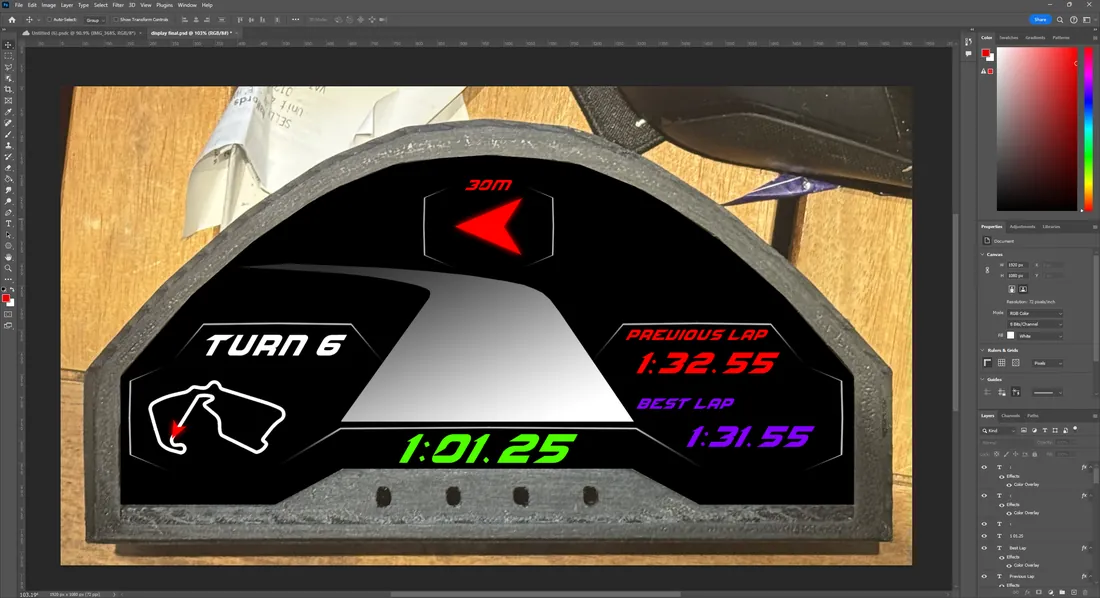Hide the 1:01.25 text layer
Screen dimensions: 1100x598
click(984, 536)
